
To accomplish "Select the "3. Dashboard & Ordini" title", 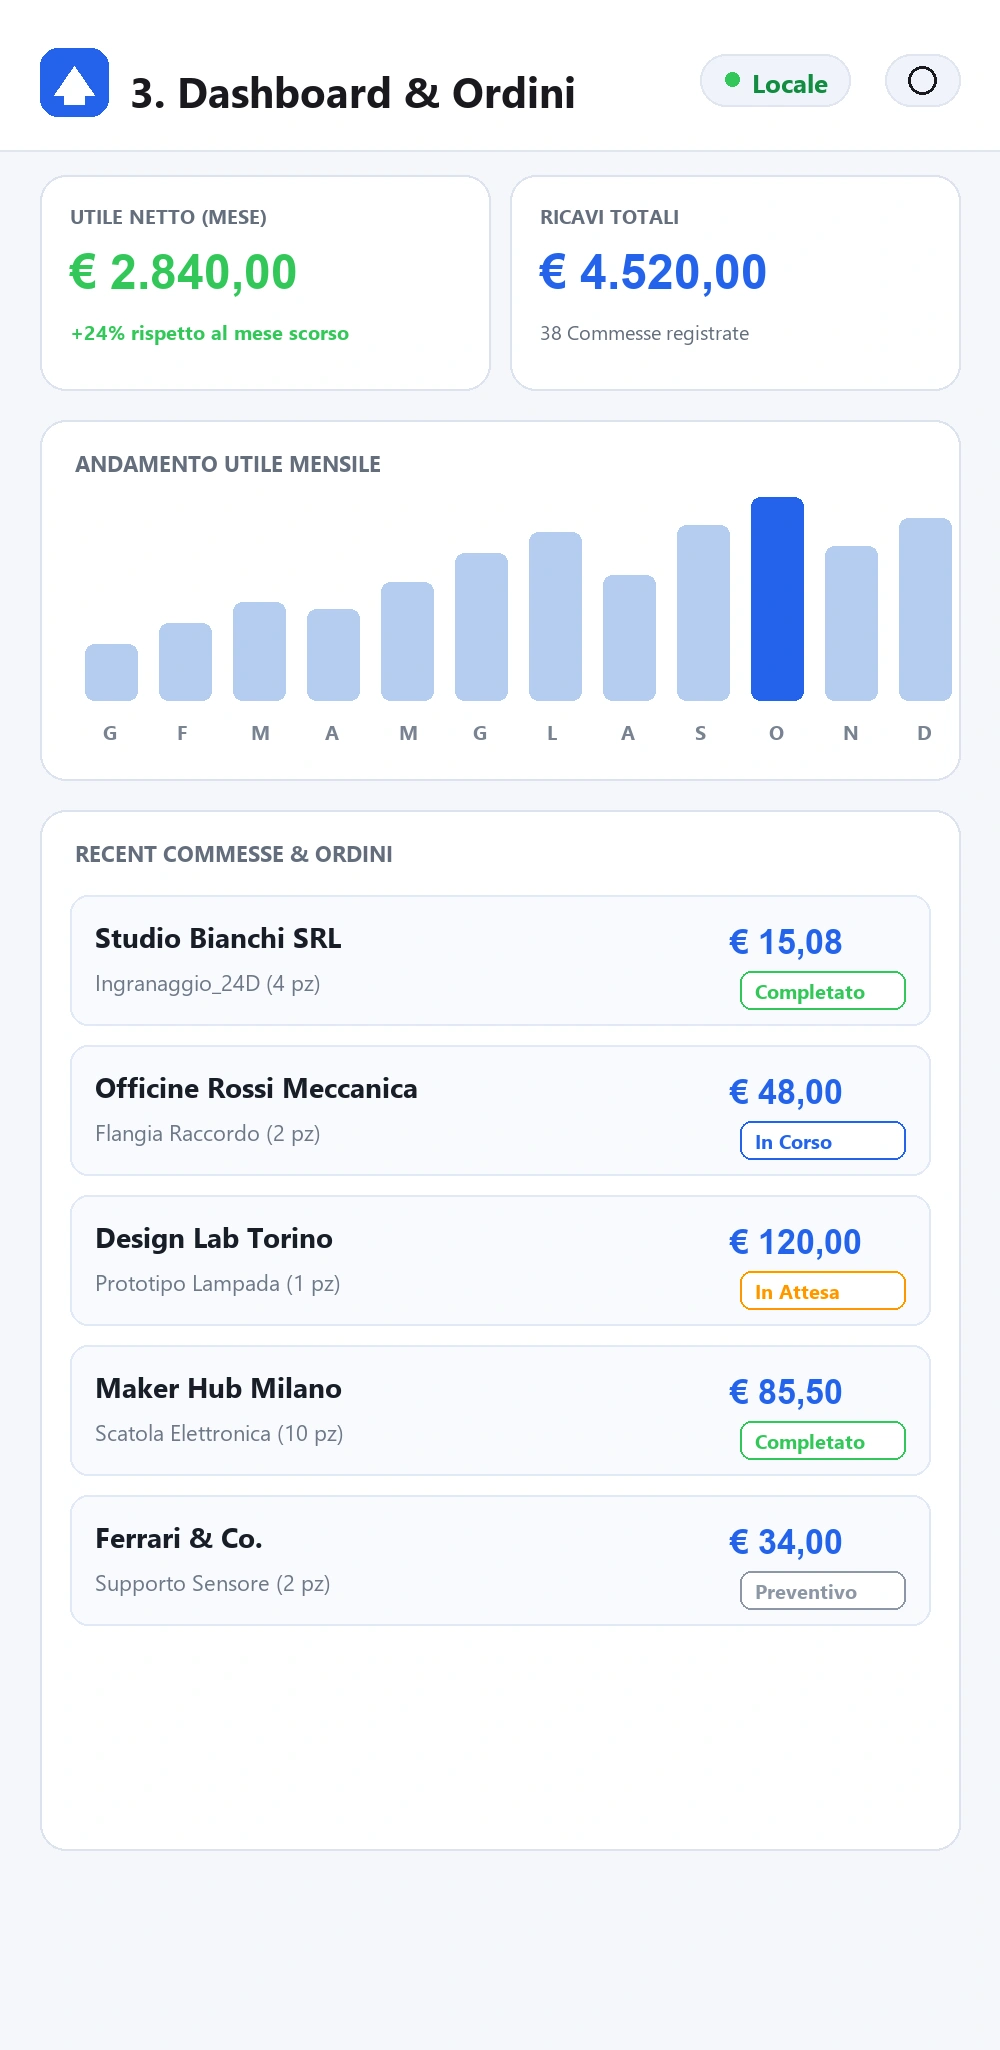I will point(353,93).
